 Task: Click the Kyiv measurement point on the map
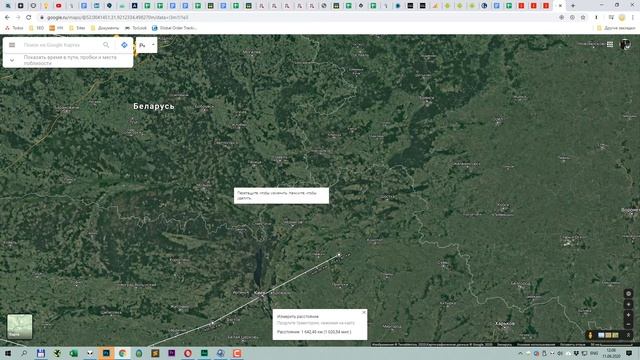coord(262,297)
